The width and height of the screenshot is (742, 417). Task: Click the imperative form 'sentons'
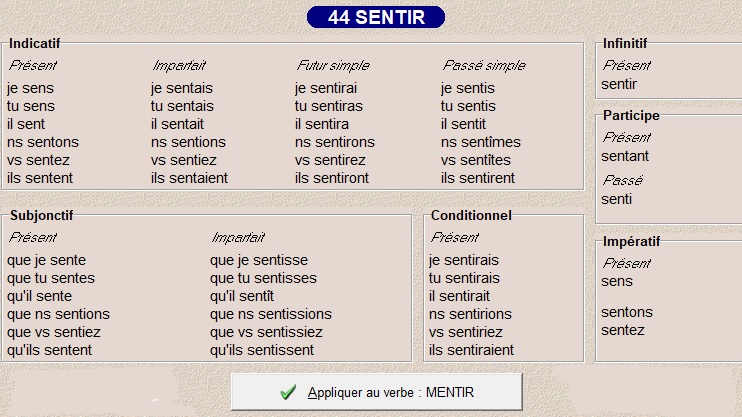click(x=627, y=312)
